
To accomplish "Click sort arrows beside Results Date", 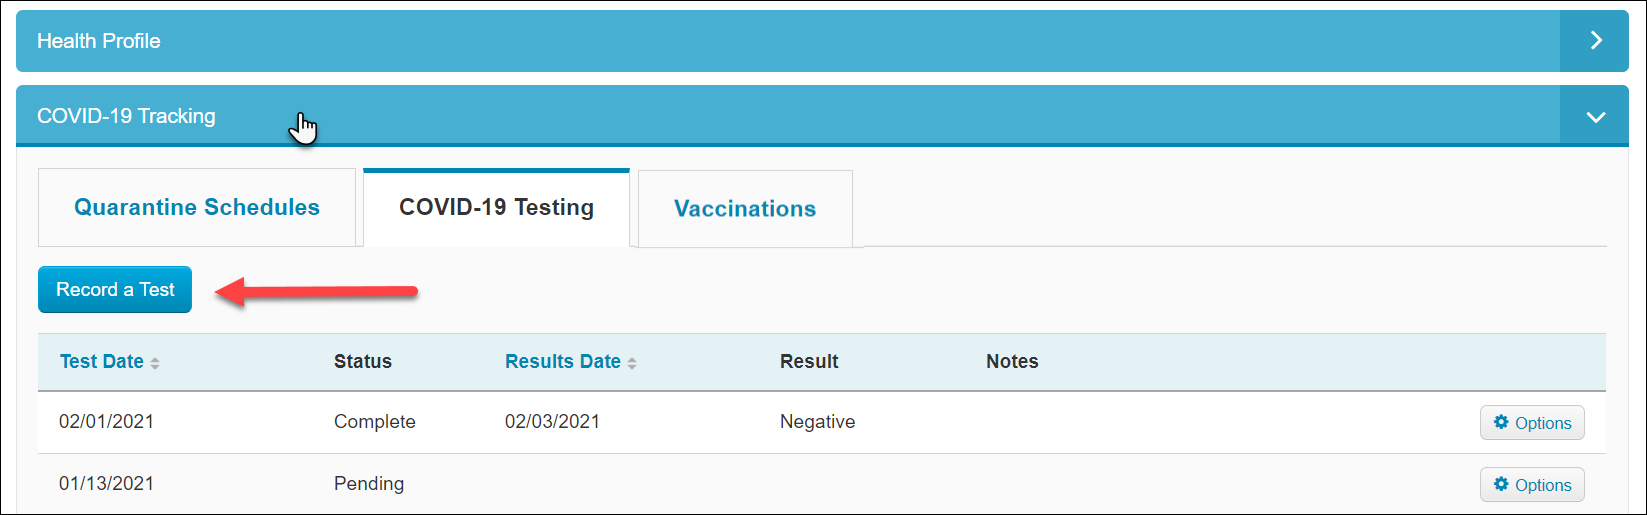I will [x=632, y=364].
